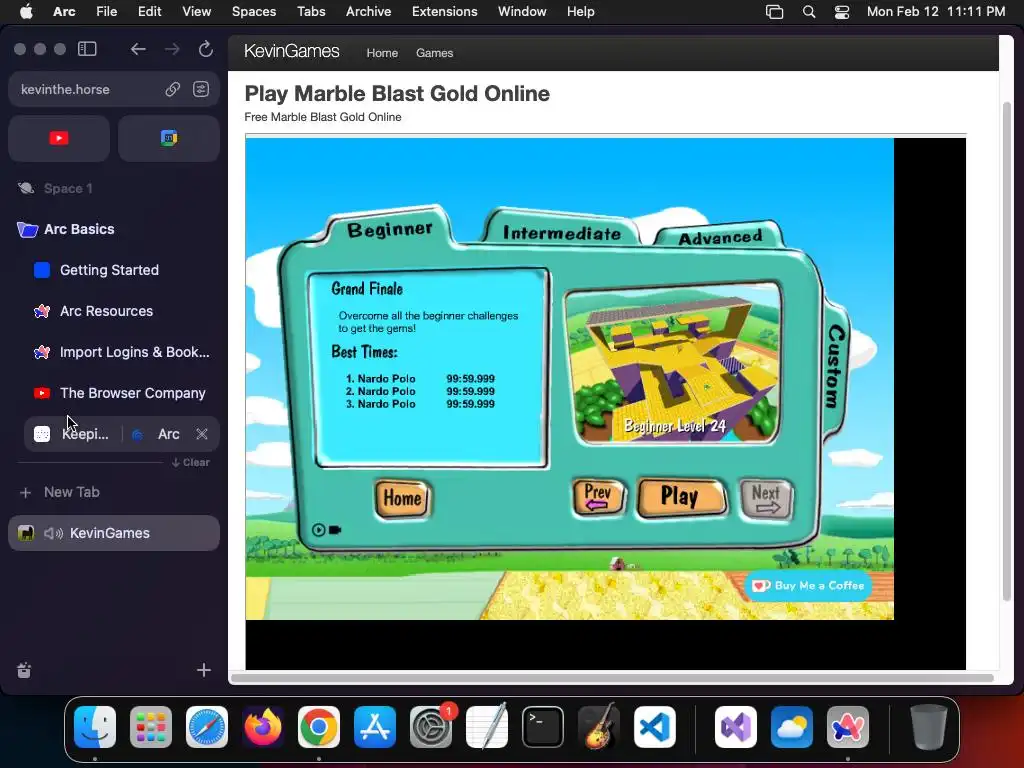Click the page's horizontal scrollbar
The width and height of the screenshot is (1024, 768).
coord(612,677)
